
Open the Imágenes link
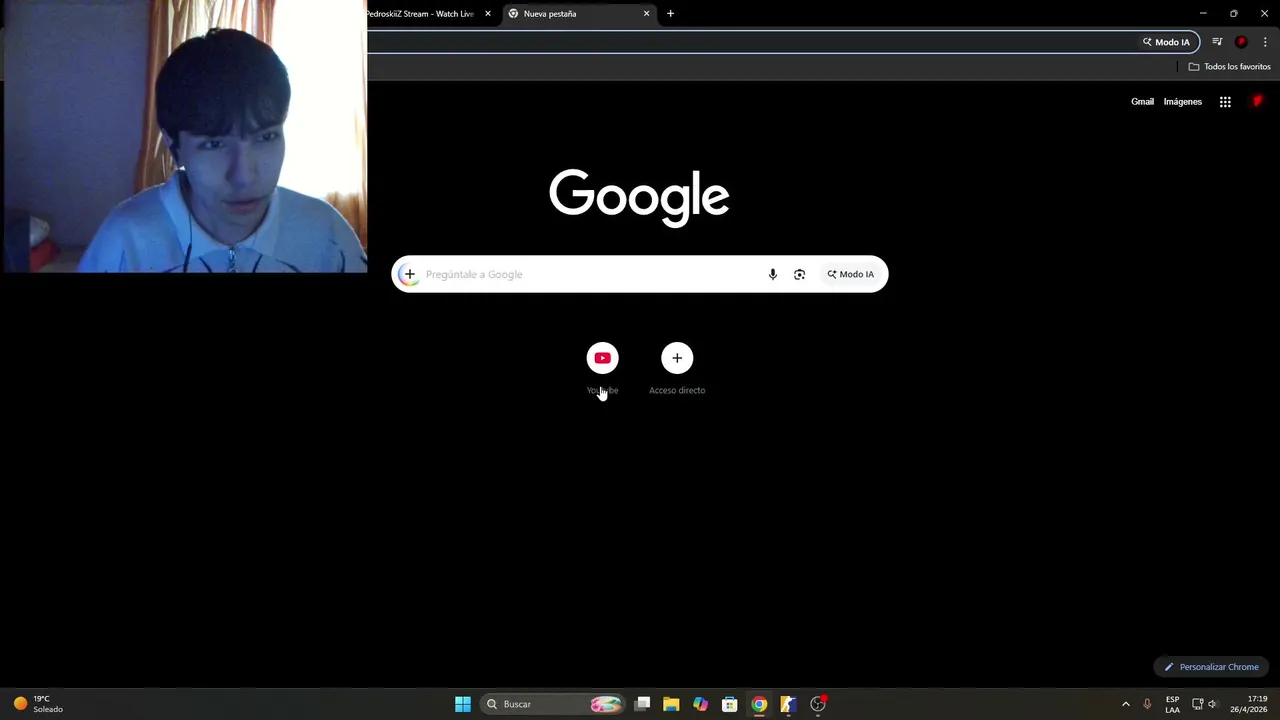click(x=1182, y=102)
